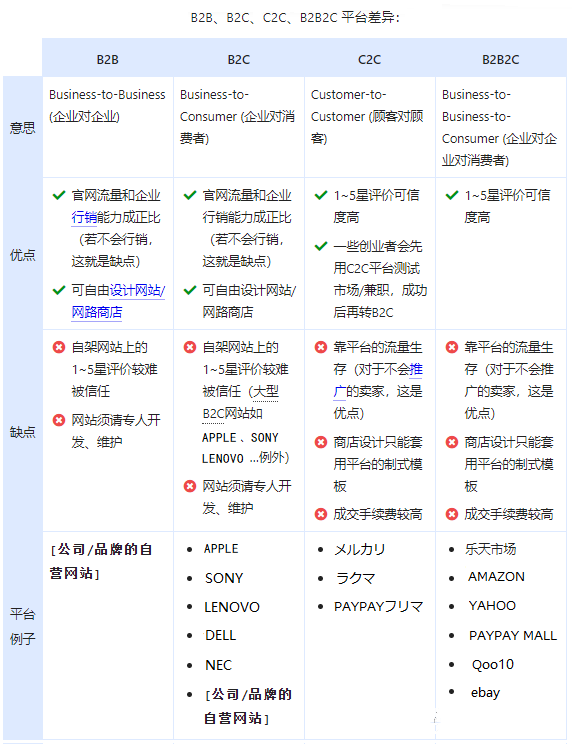
Task: Click [公司/品牌的自营网站] in B2C examples list
Action: click(x=248, y=707)
